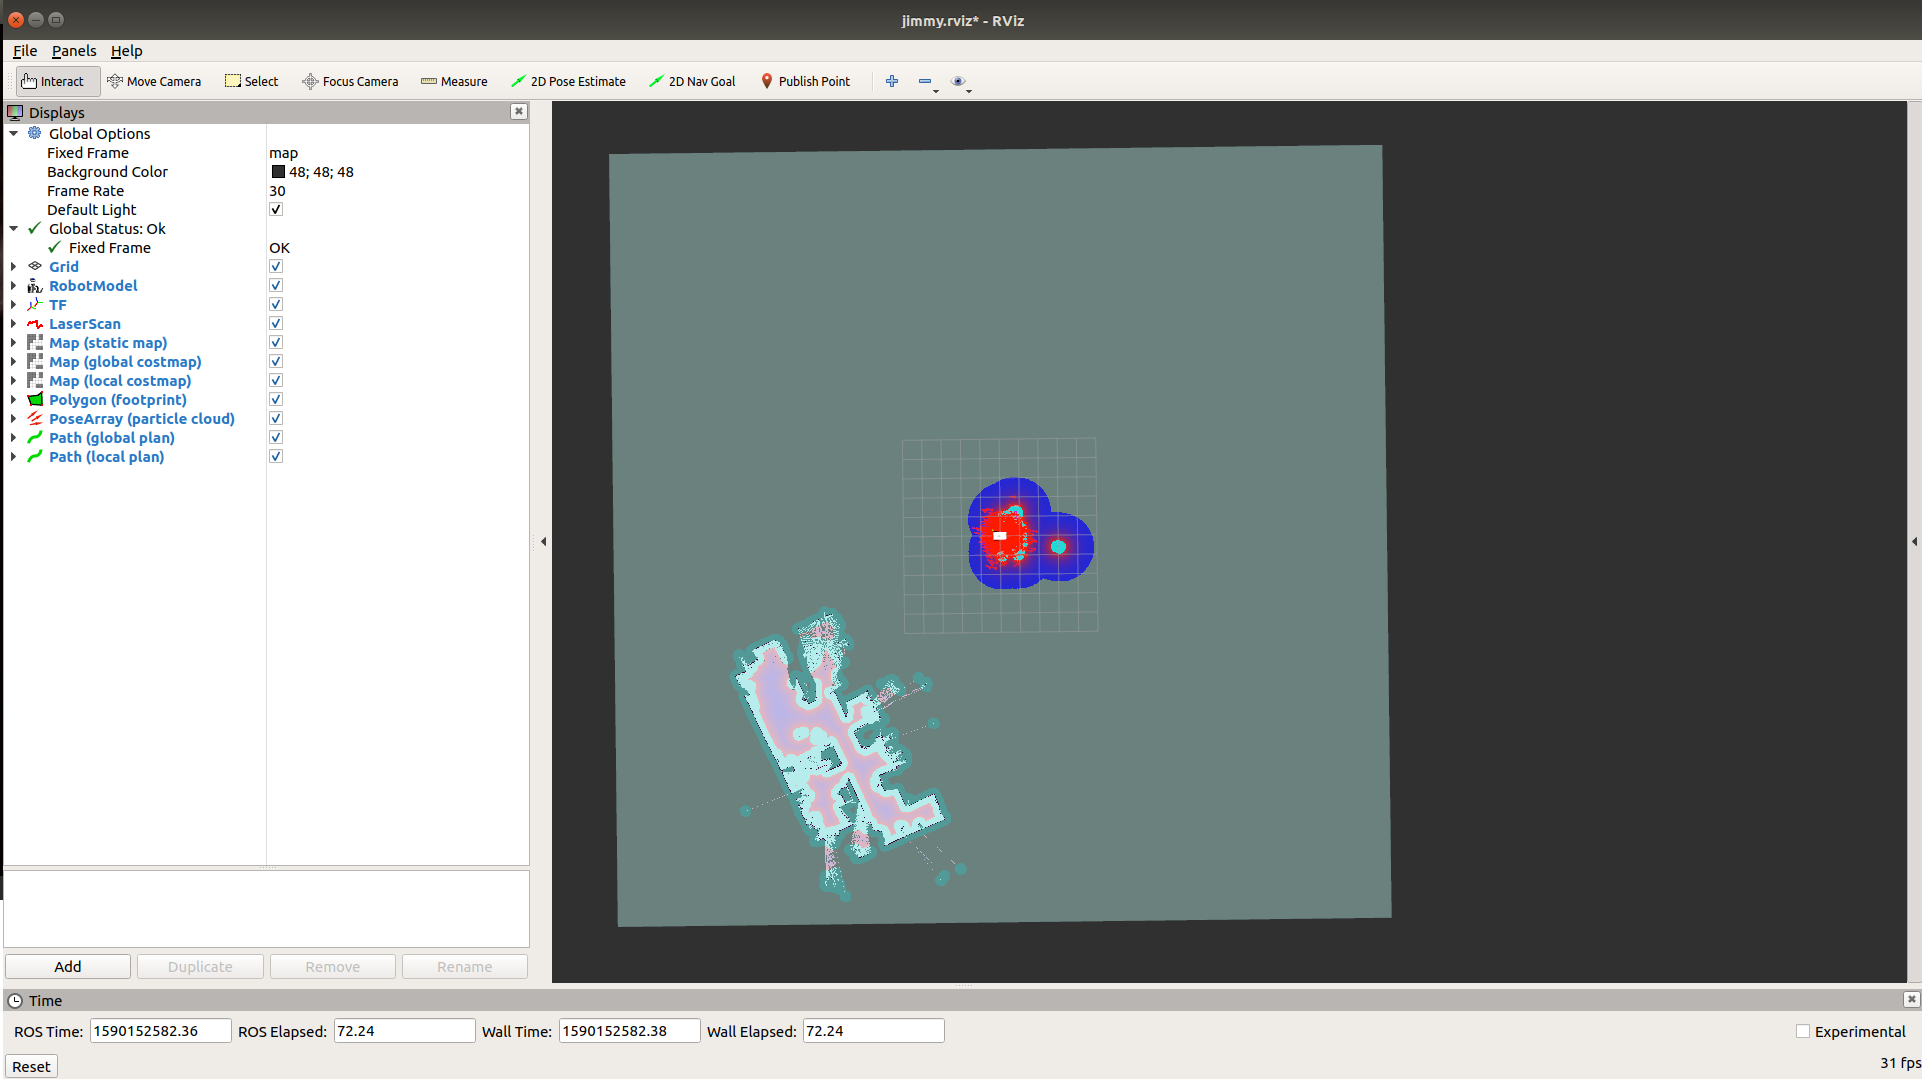Click the Wall Elapsed field
The height and width of the screenshot is (1079, 1922).
[874, 1031]
